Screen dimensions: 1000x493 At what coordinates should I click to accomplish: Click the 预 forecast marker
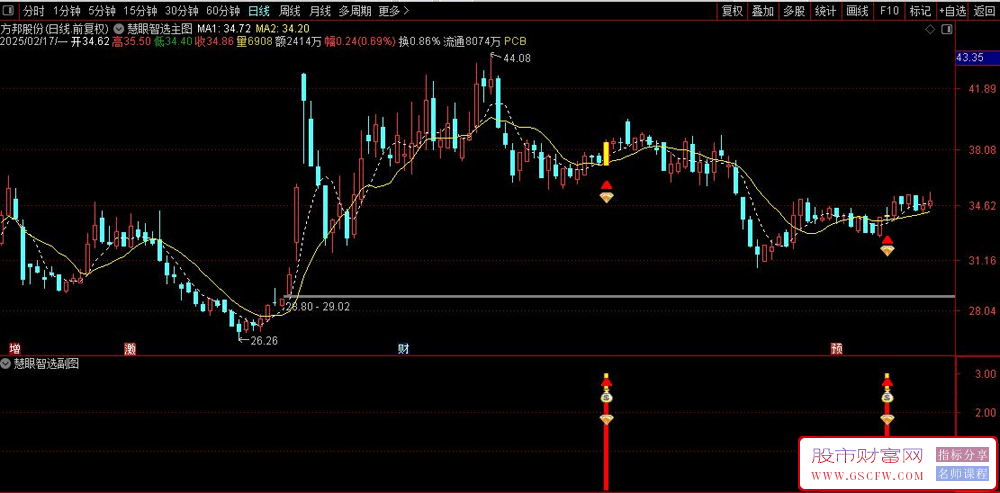coord(836,348)
